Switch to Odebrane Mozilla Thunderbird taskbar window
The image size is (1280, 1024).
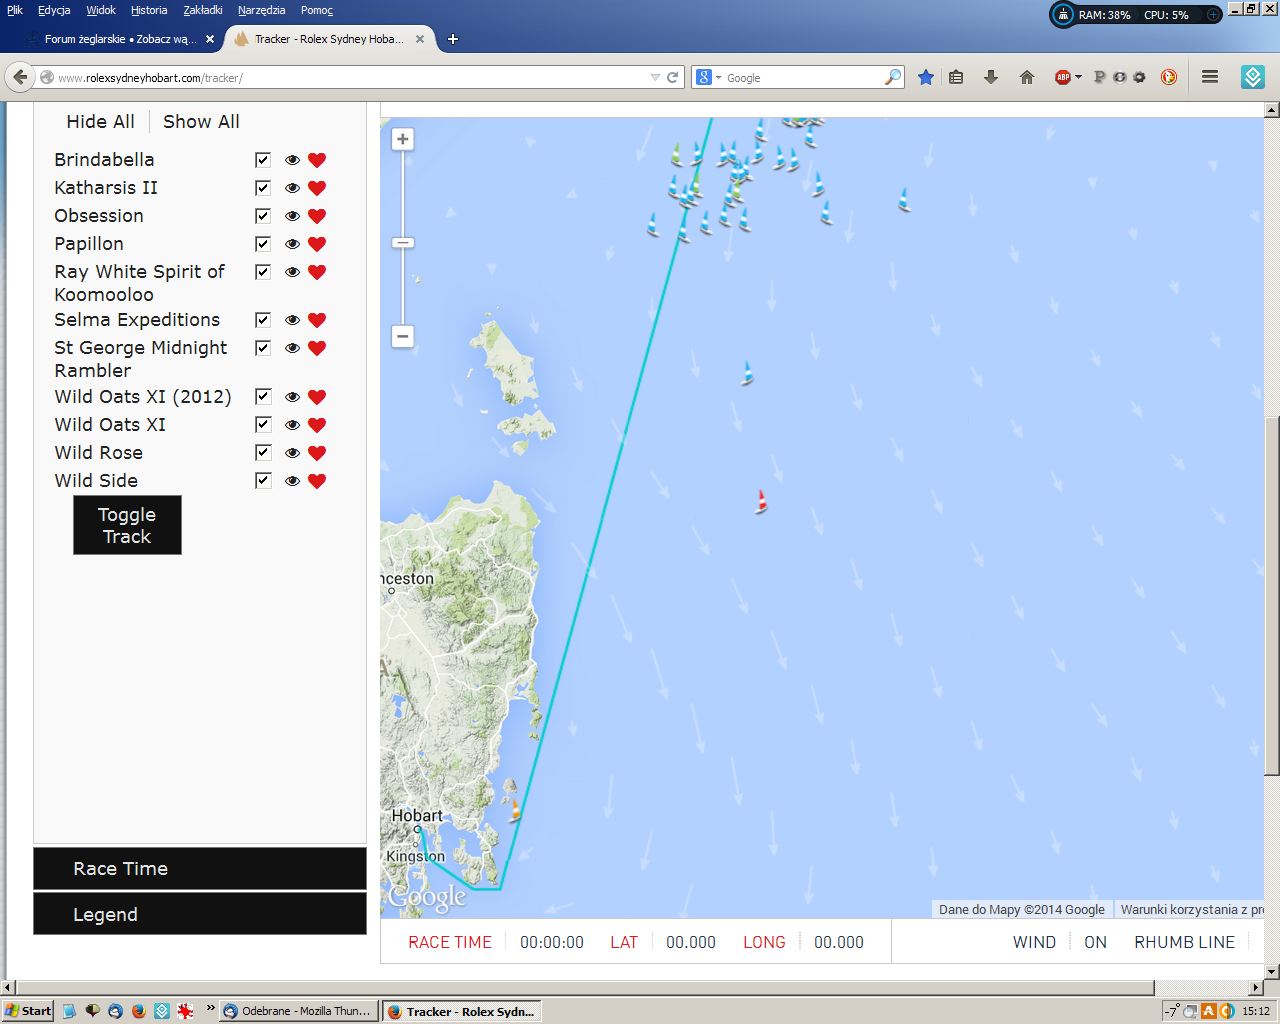point(299,1011)
